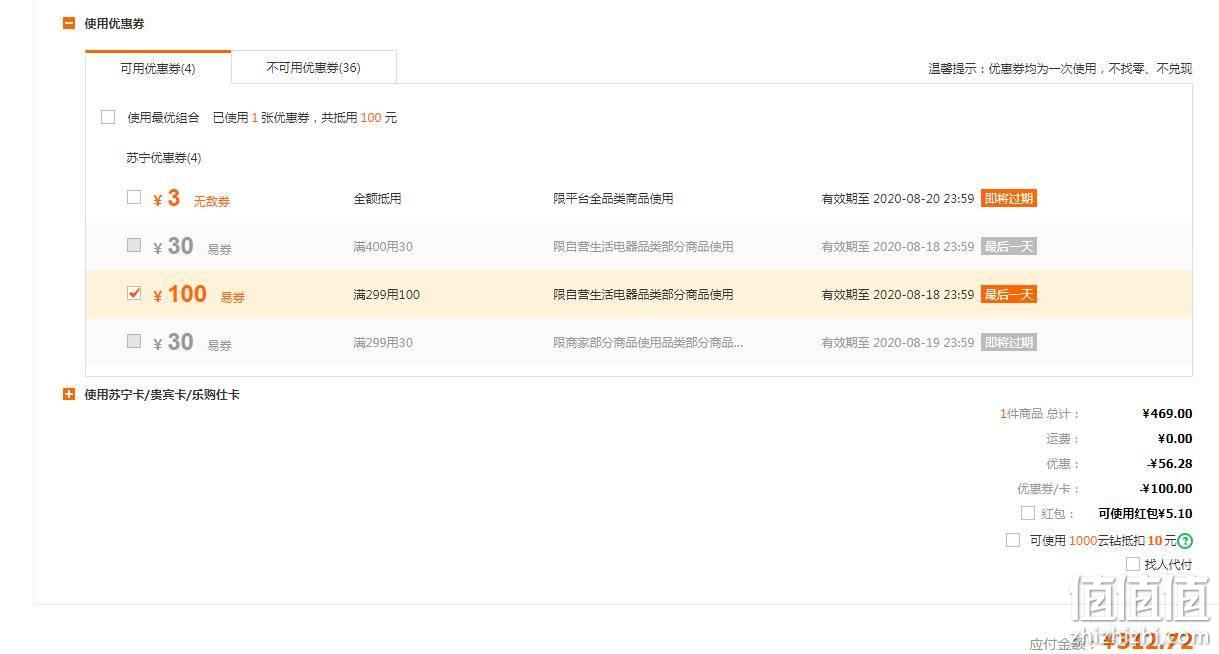Tick the ¥3 无敌券 coupon checkbox
Image resolution: width=1219 pixels, height=654 pixels.
134,197
